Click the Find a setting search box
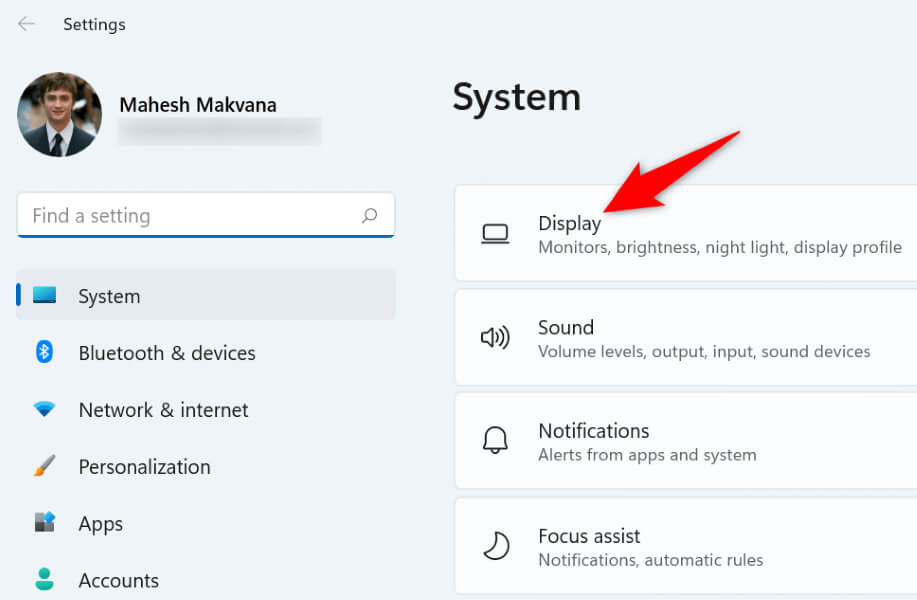This screenshot has height=600, width=917. point(190,216)
